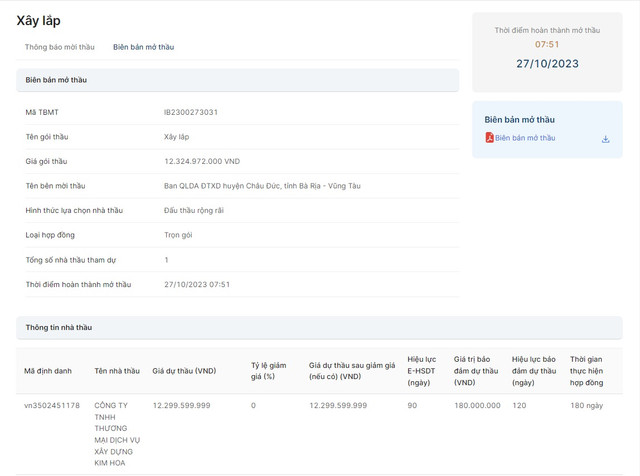Sort by Giá dự thầu (VND) column
The height and width of the screenshot is (476, 640).
tap(184, 371)
